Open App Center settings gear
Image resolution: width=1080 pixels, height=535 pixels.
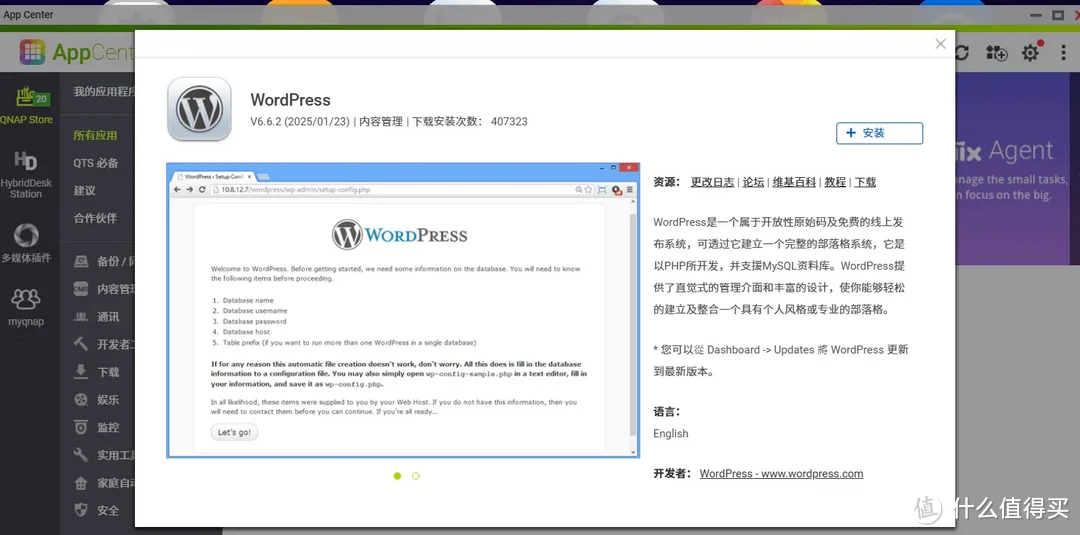[x=1030, y=52]
